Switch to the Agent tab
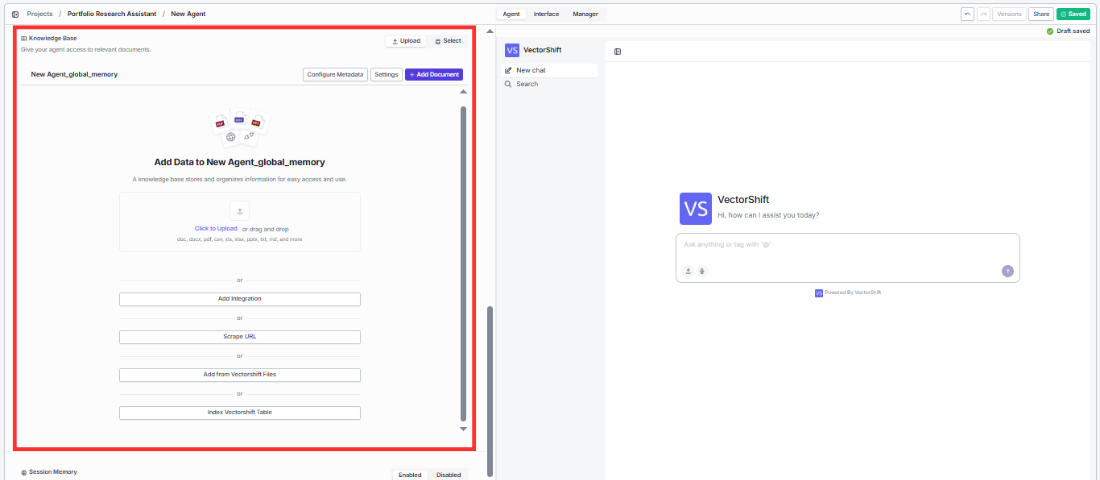 (x=511, y=14)
